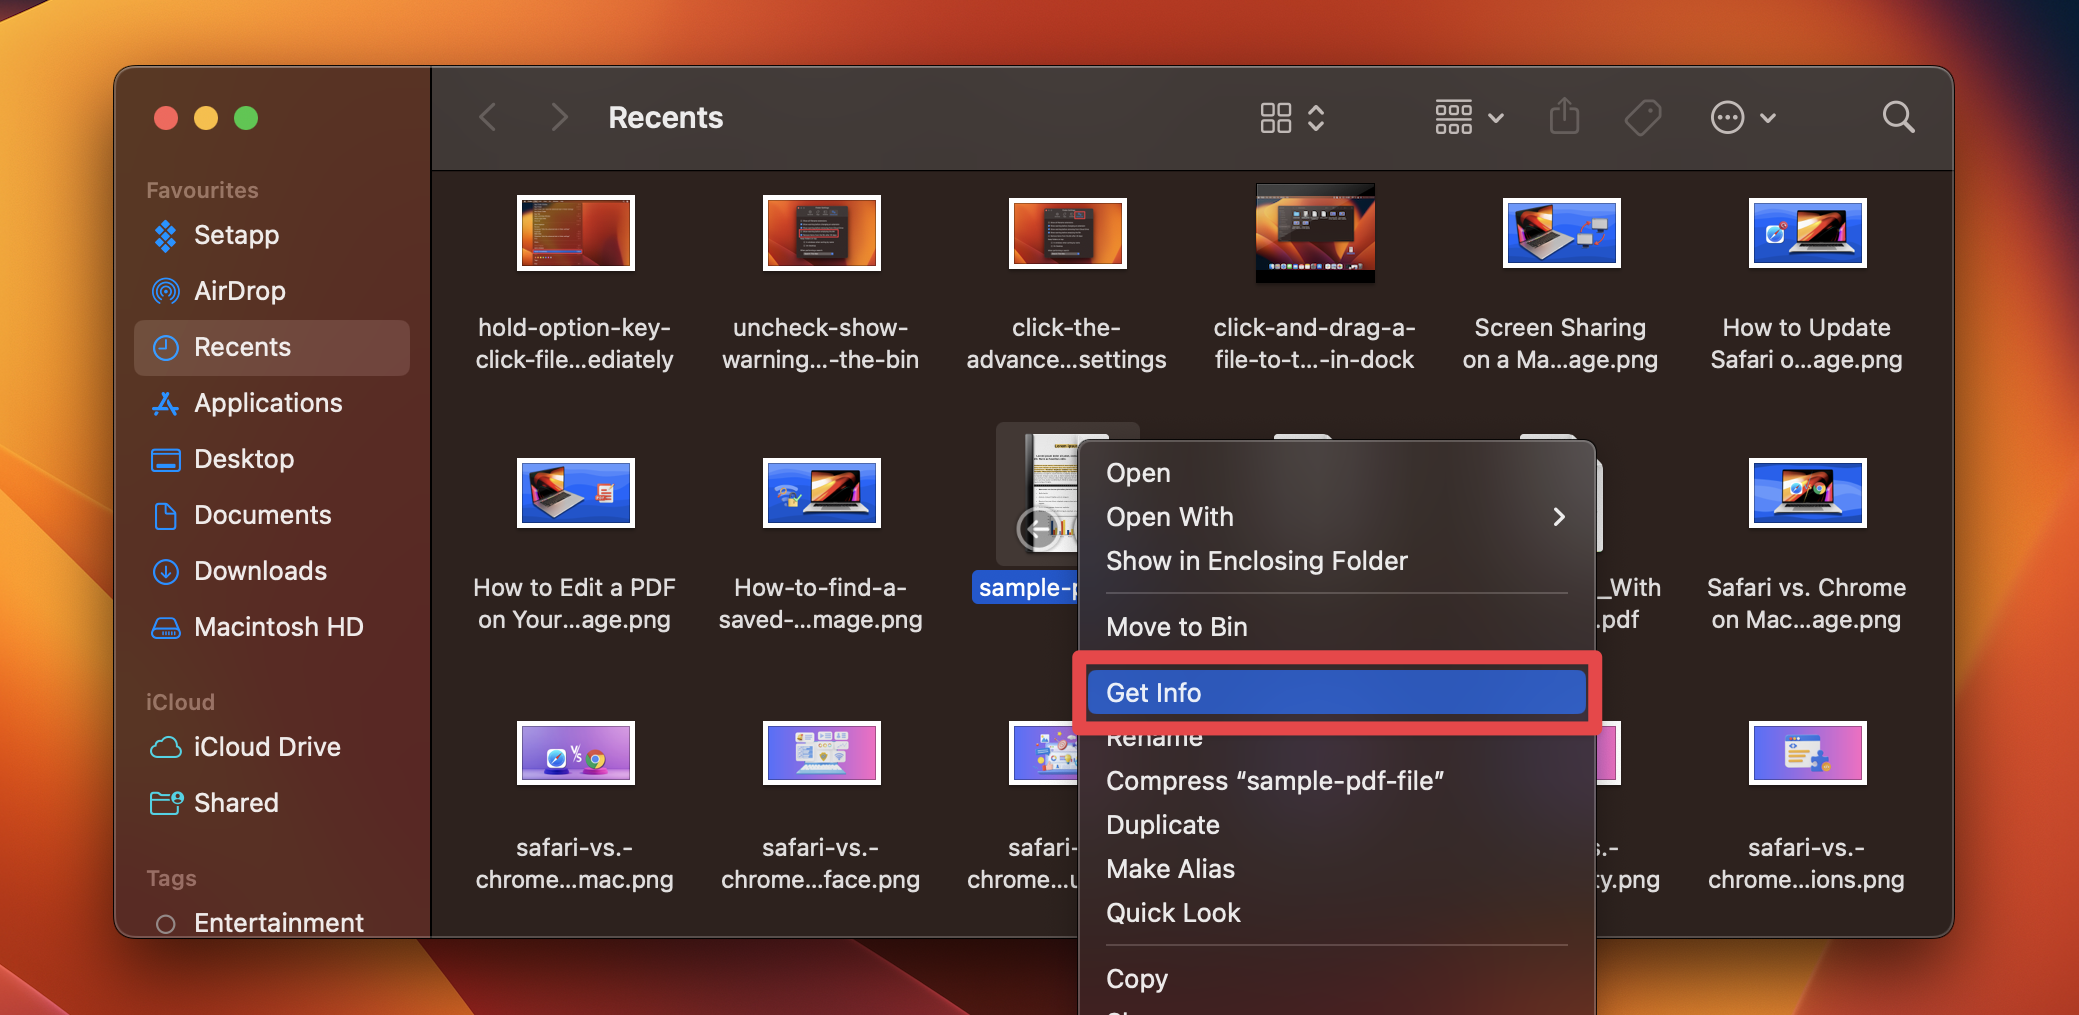Image resolution: width=2079 pixels, height=1015 pixels.
Task: Click the Share icon in the Finder toolbar
Action: (1563, 117)
